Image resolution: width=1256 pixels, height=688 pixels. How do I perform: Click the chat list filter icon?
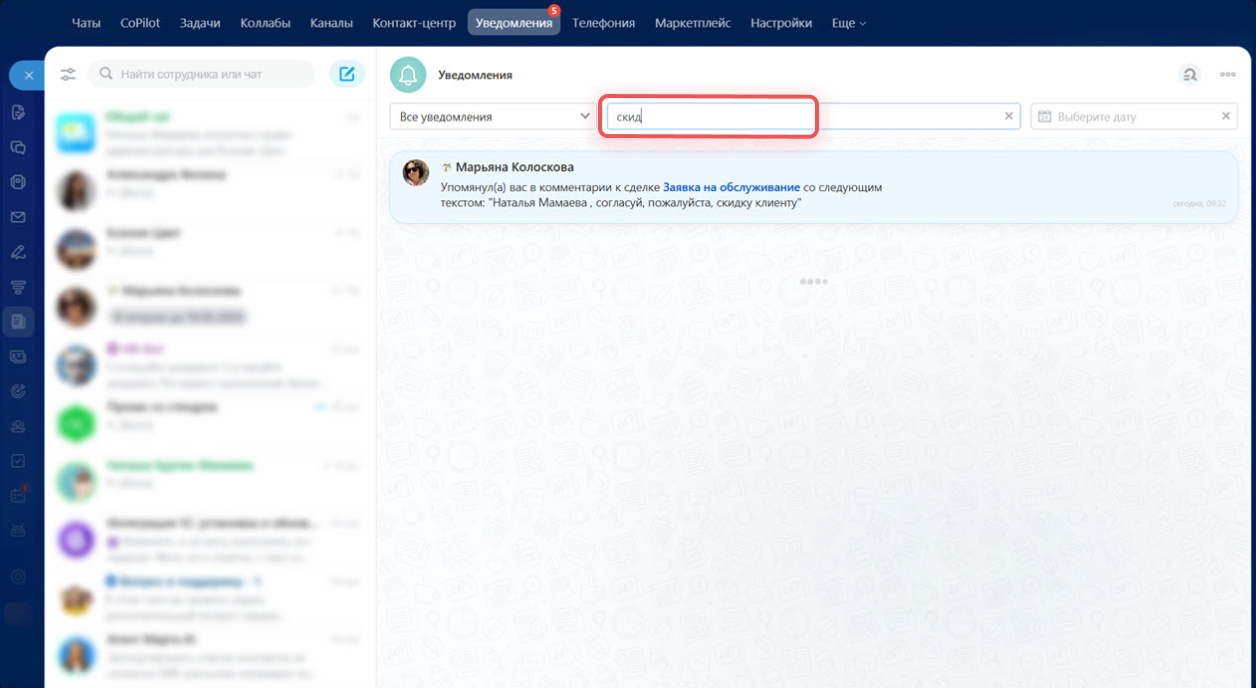point(68,74)
